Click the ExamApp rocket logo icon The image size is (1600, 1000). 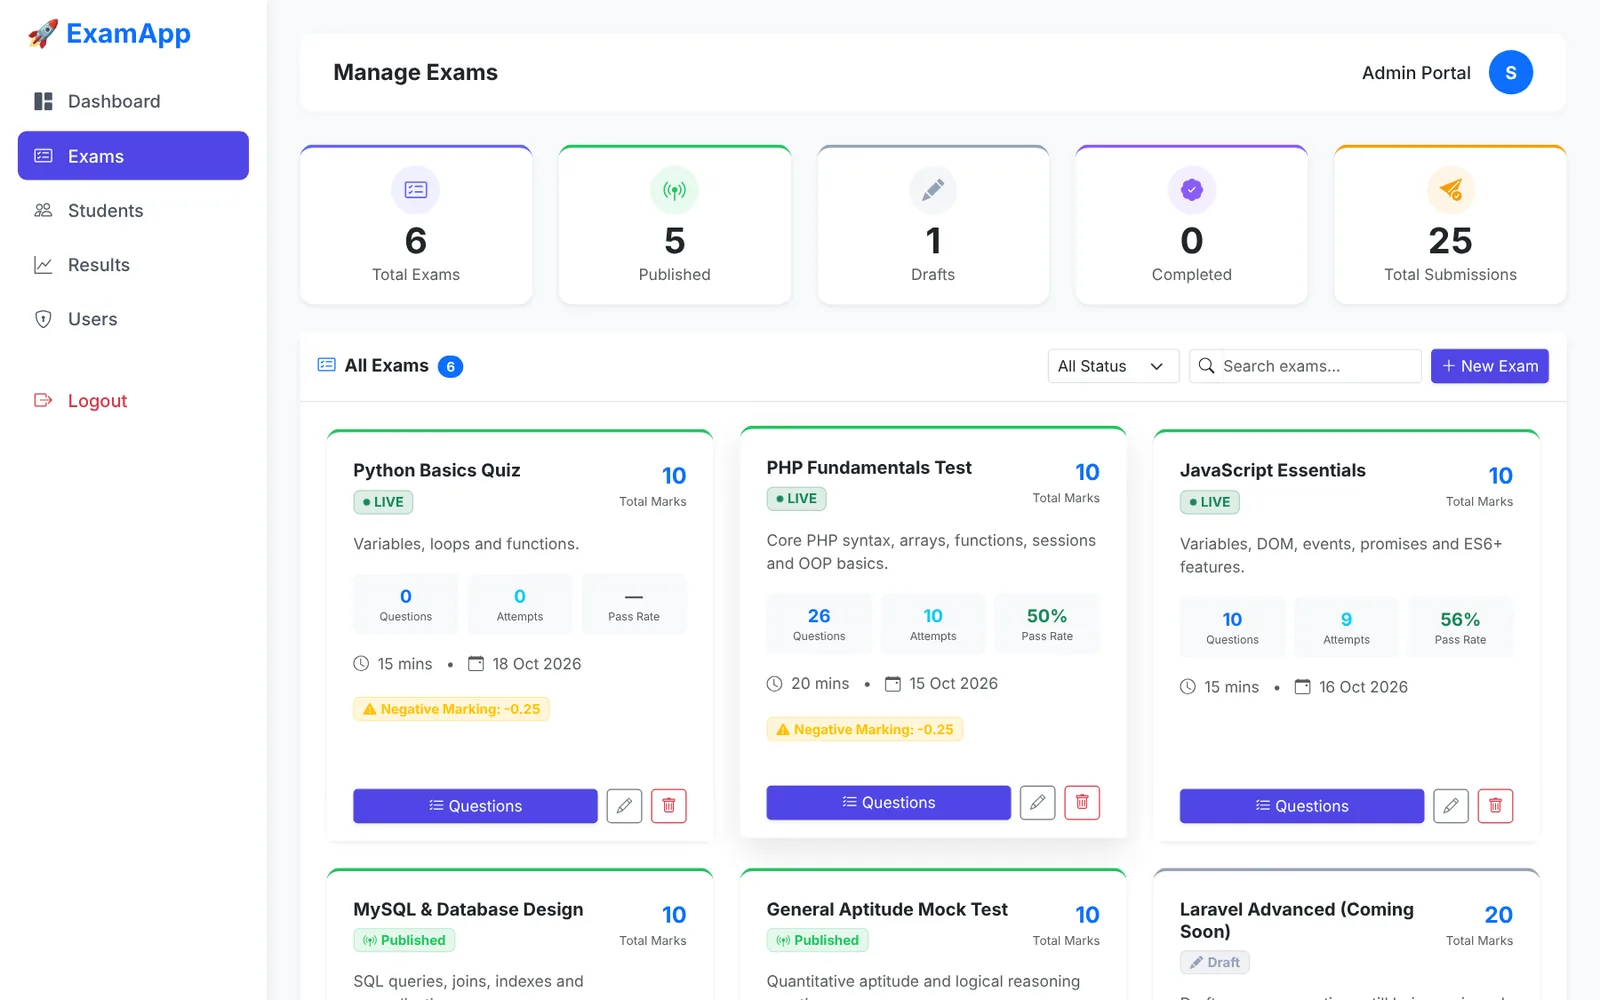click(42, 34)
